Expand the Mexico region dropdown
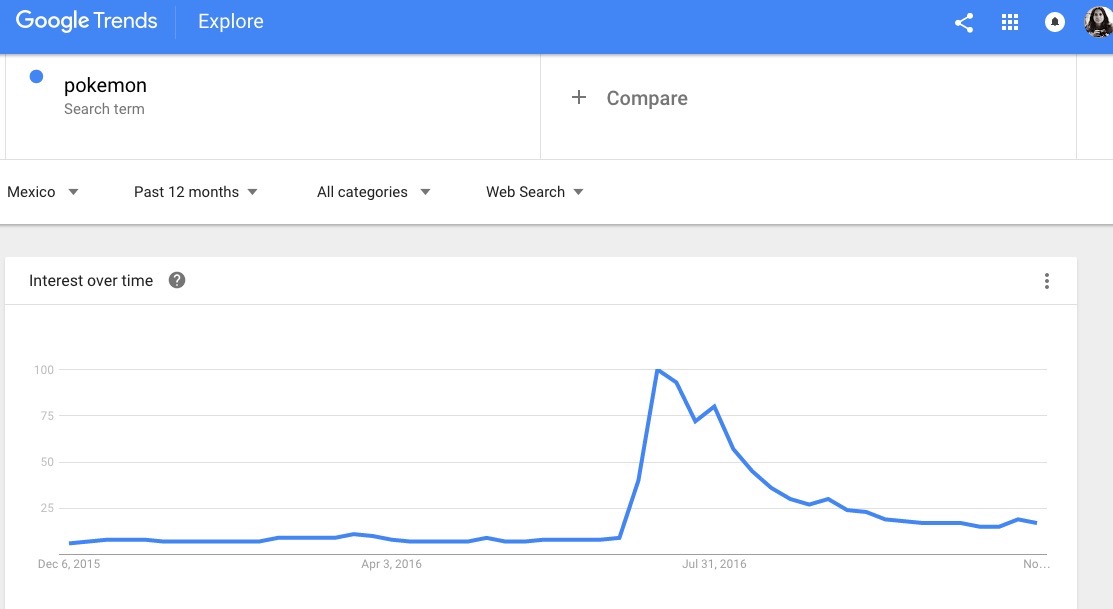 coord(43,192)
